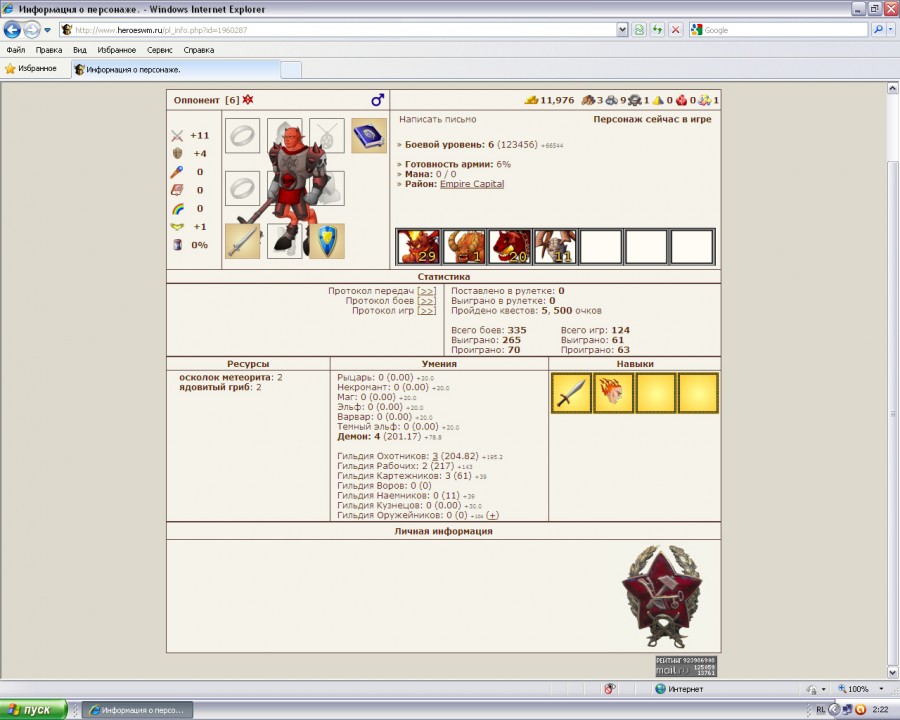Open a new blank browser tab
This screenshot has width=900, height=720.
(x=290, y=70)
